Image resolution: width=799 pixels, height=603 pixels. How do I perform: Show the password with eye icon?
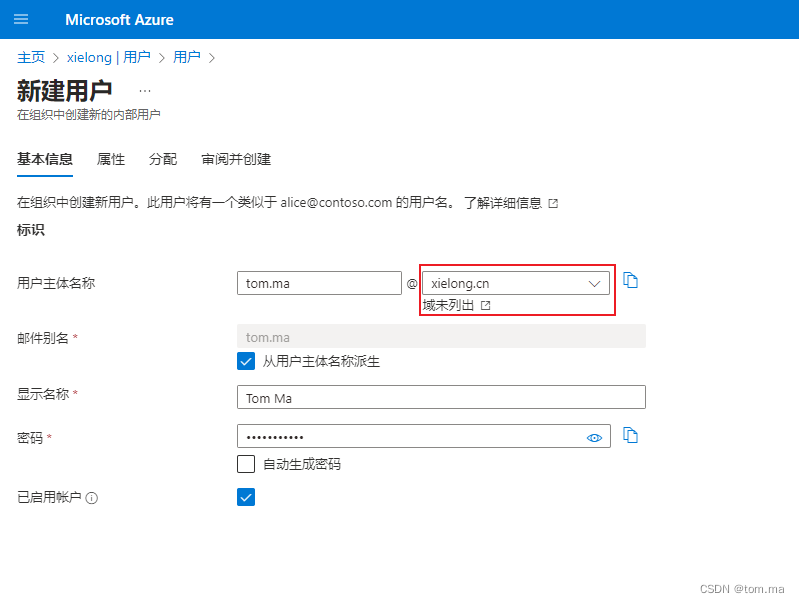point(594,437)
